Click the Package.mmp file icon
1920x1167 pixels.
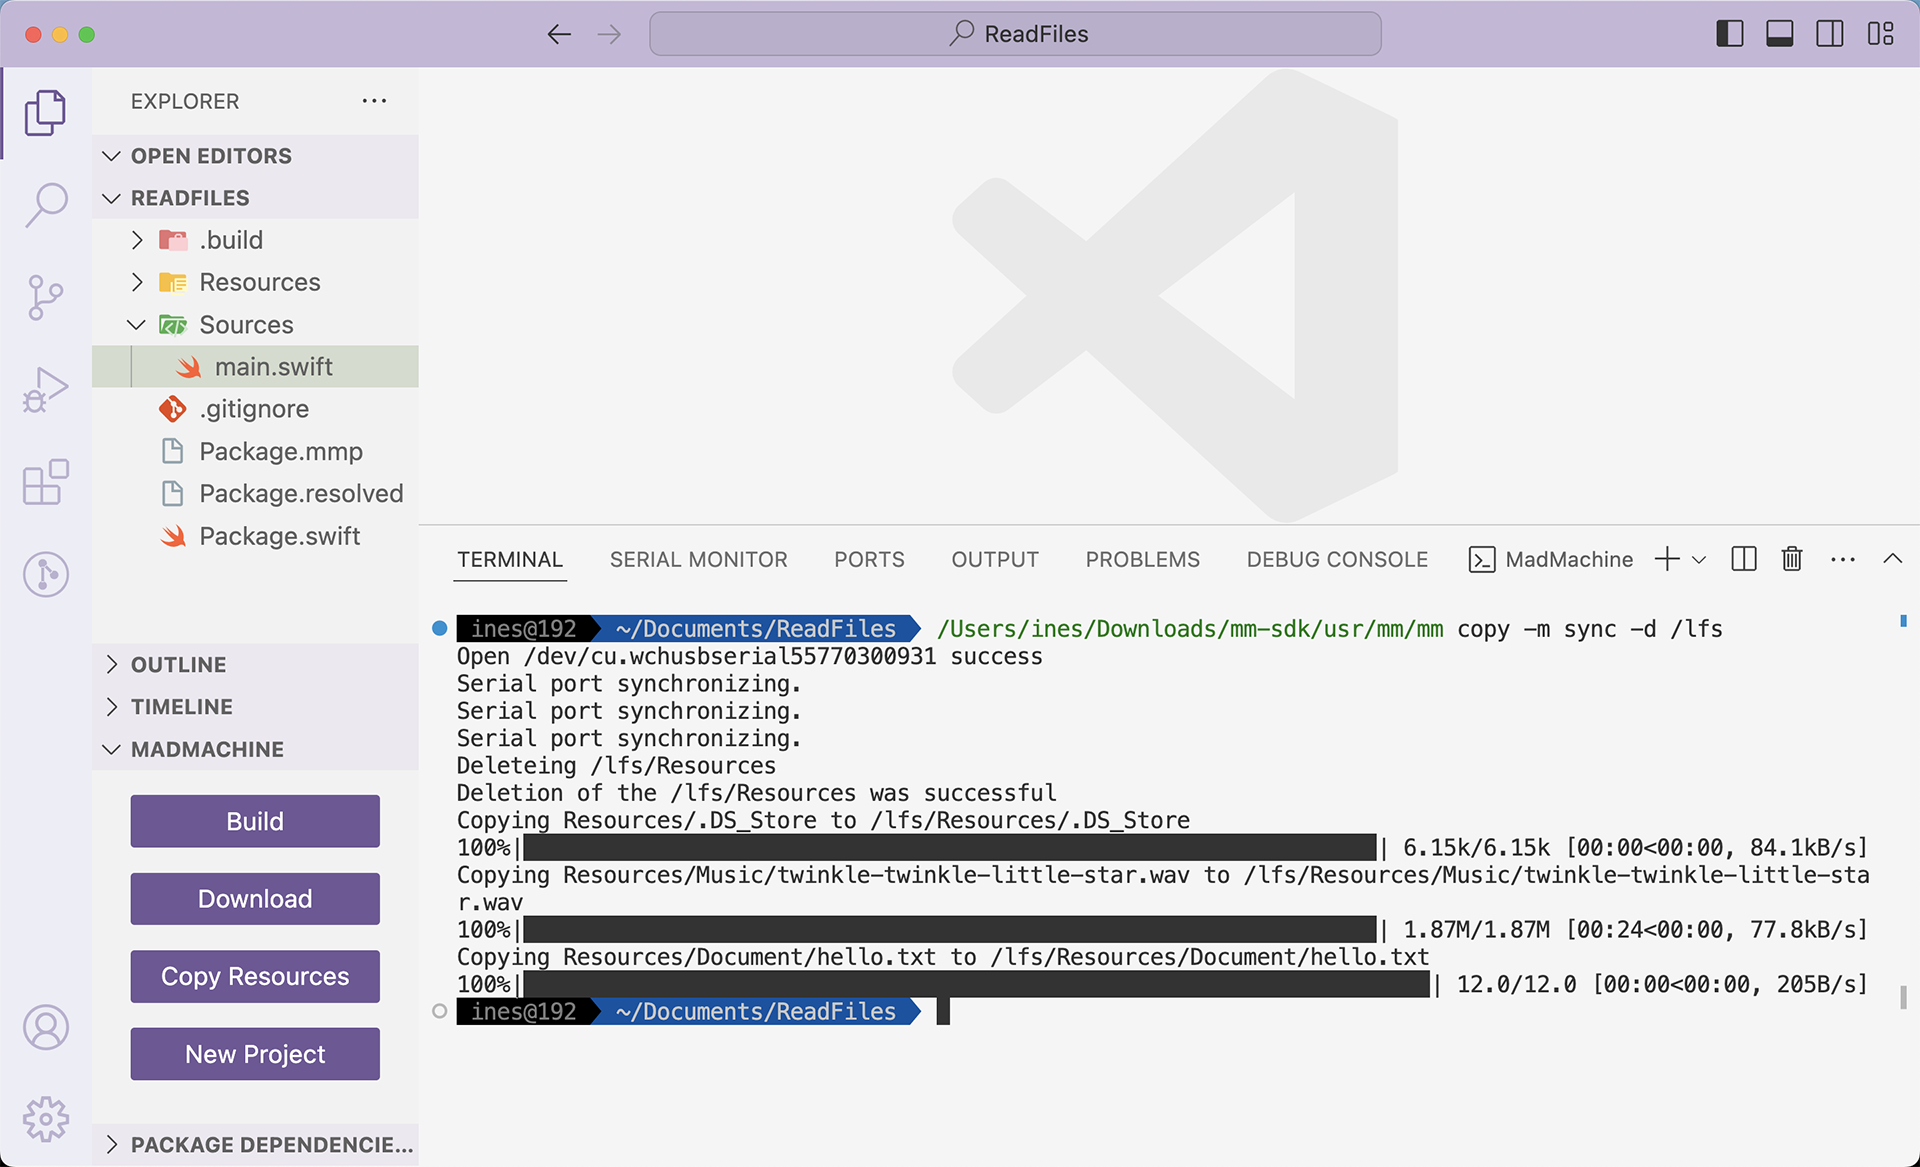[x=172, y=451]
